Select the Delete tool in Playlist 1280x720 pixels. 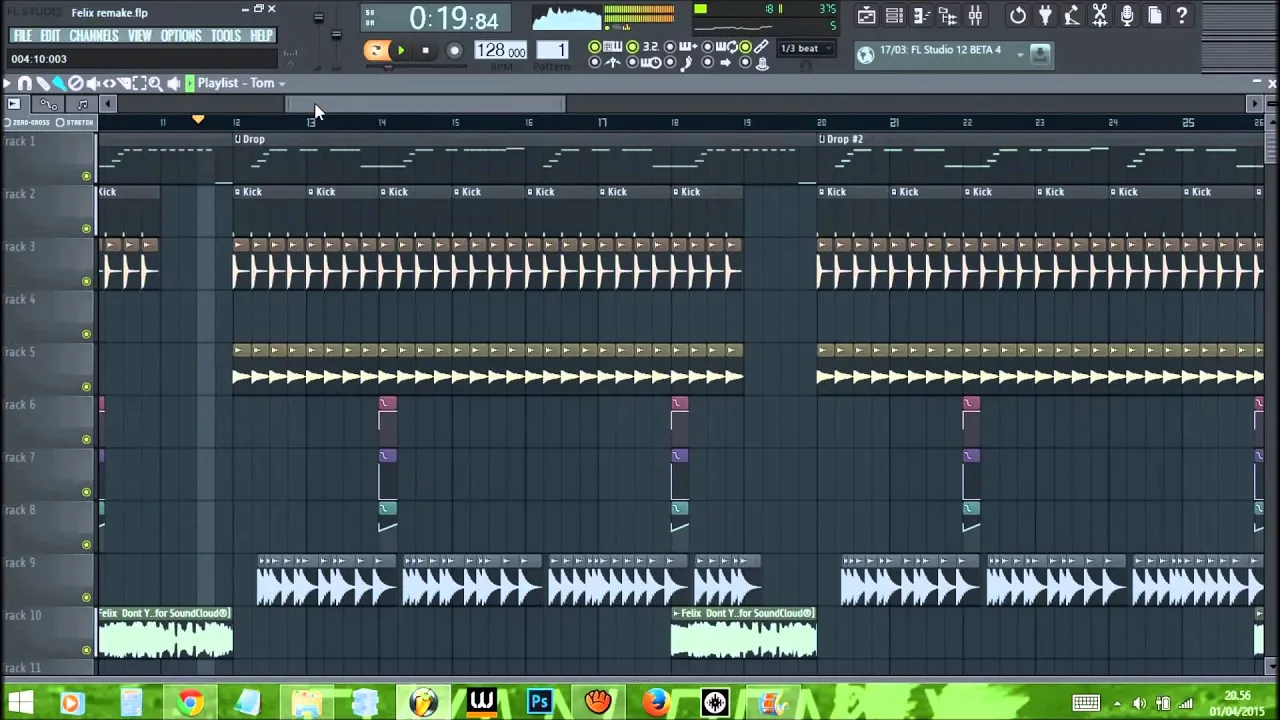[76, 84]
